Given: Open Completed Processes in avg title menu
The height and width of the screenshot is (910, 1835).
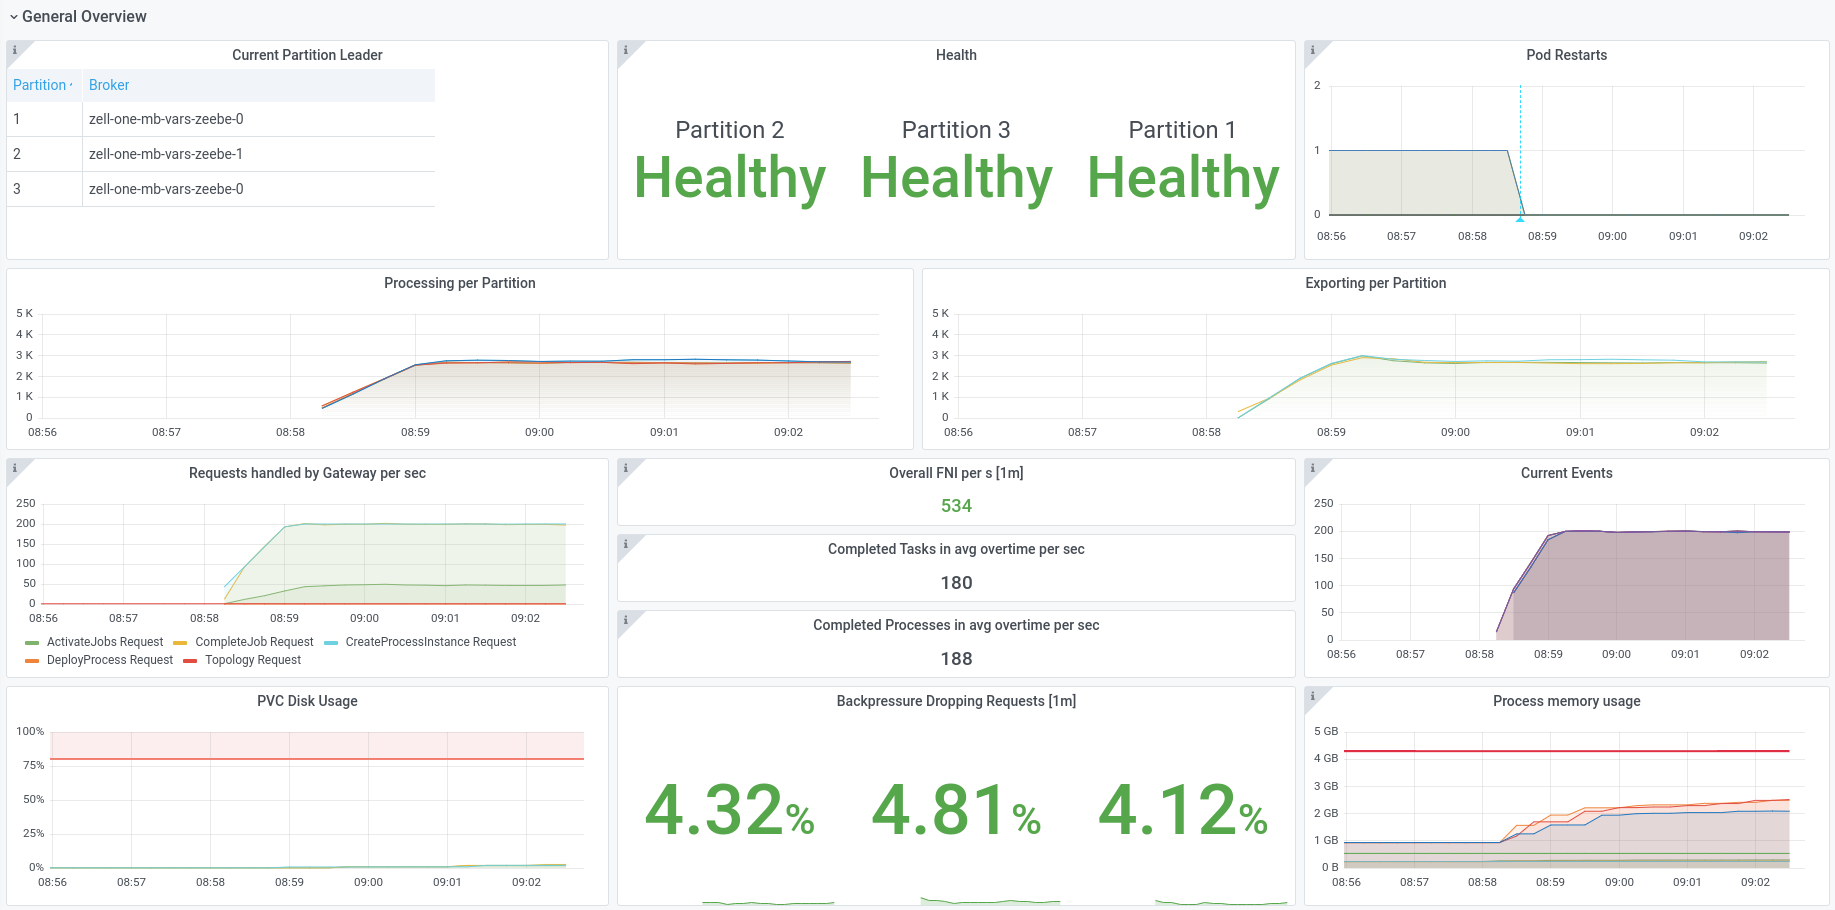Looking at the screenshot, I should 956,625.
